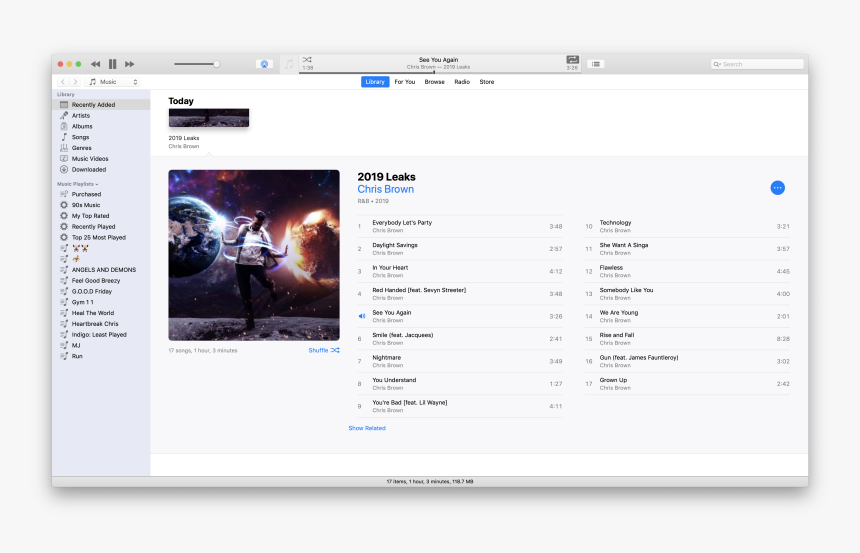Select track Smile feat. Jacquees

[460, 338]
